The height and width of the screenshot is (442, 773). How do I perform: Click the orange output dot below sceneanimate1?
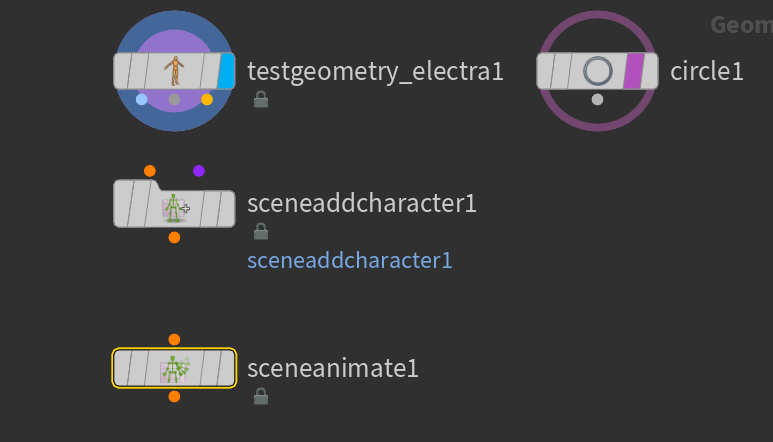click(174, 397)
